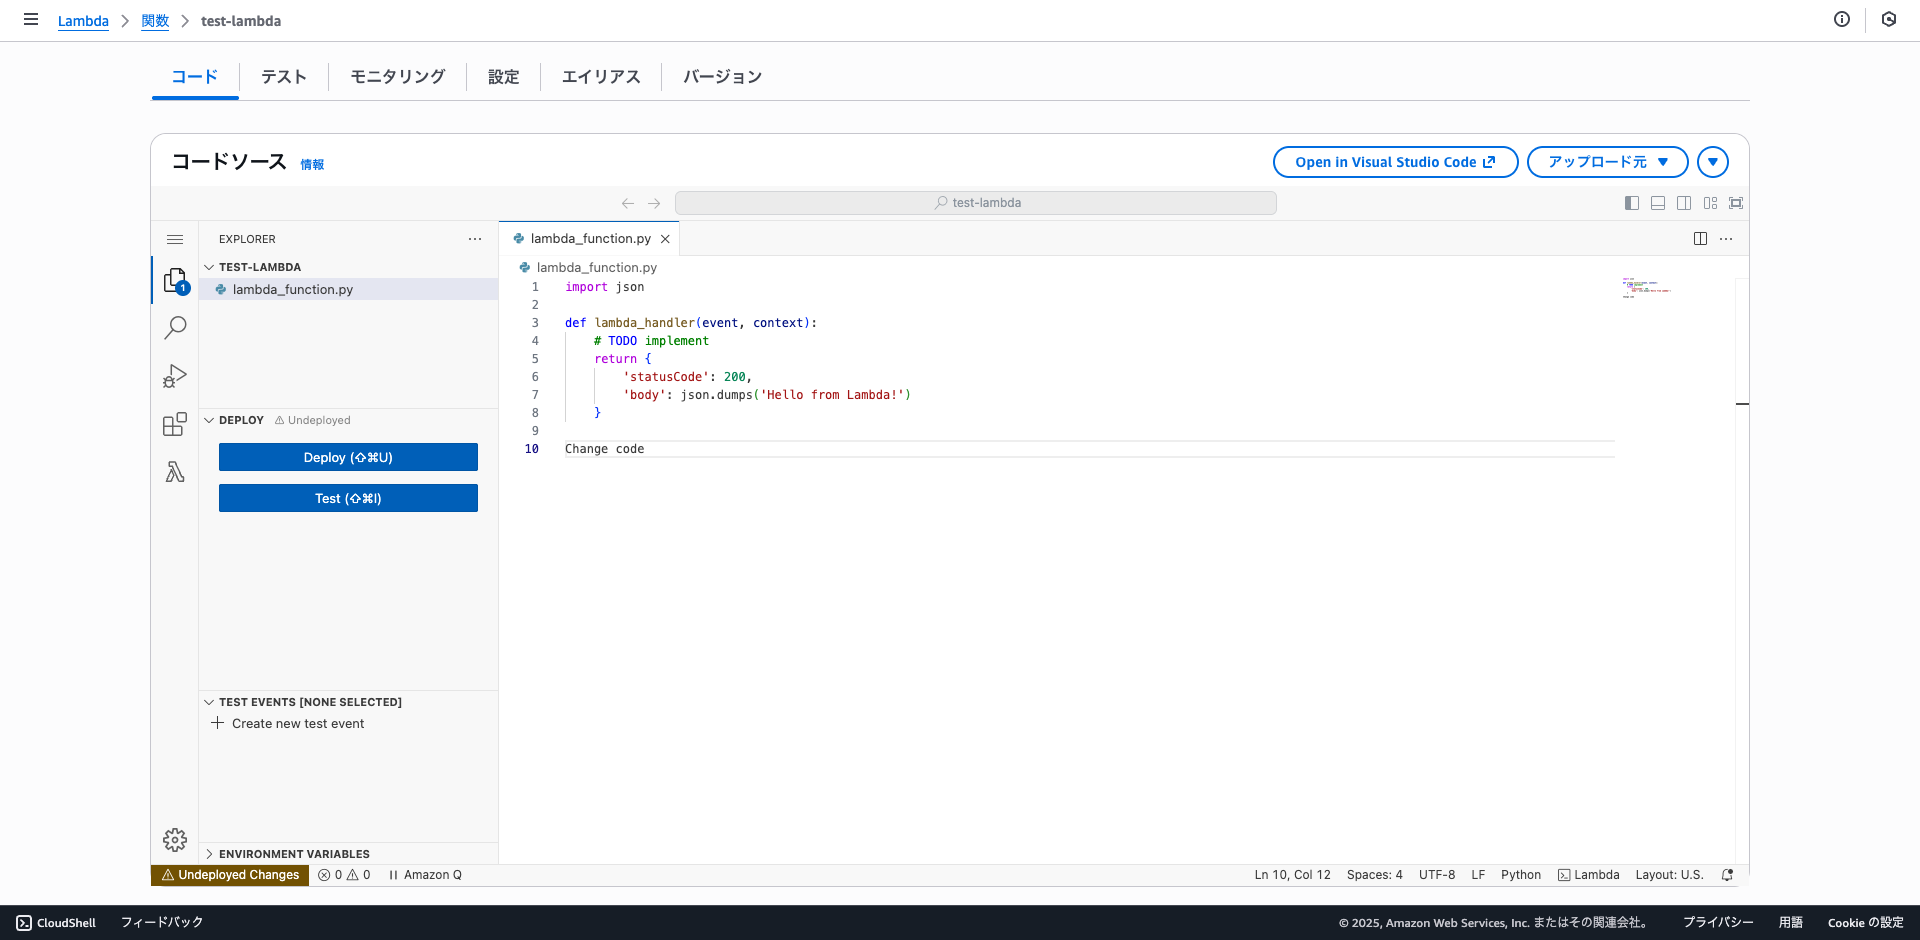Open the Lambda view in activity bar
Screen dimensions: 1920x940
click(x=175, y=472)
